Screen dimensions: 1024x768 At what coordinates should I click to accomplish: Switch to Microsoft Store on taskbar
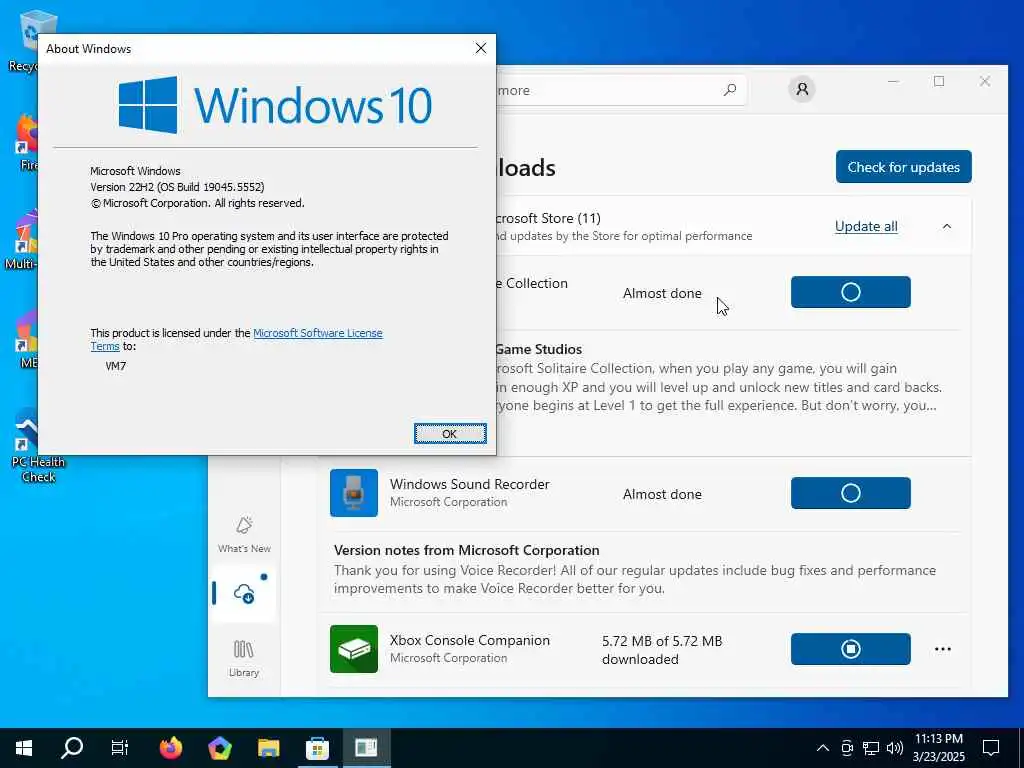click(x=317, y=748)
